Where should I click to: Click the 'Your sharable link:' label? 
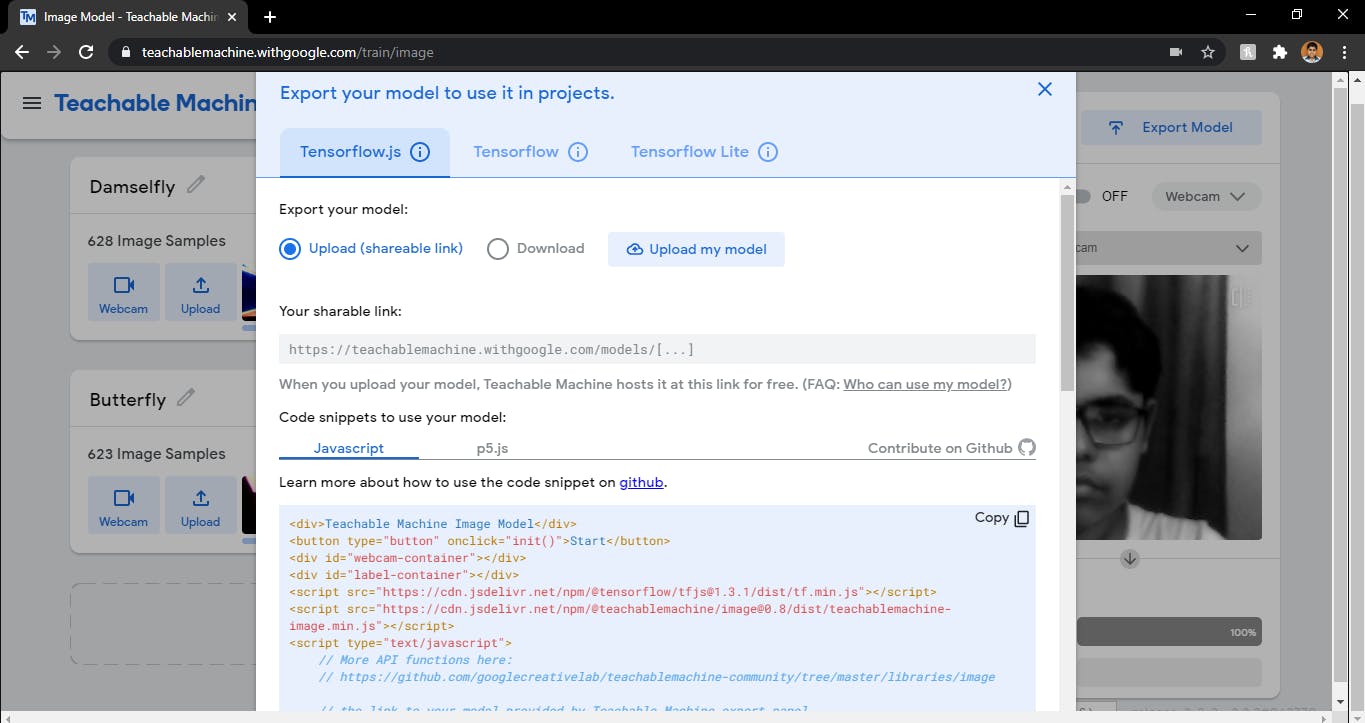click(340, 311)
